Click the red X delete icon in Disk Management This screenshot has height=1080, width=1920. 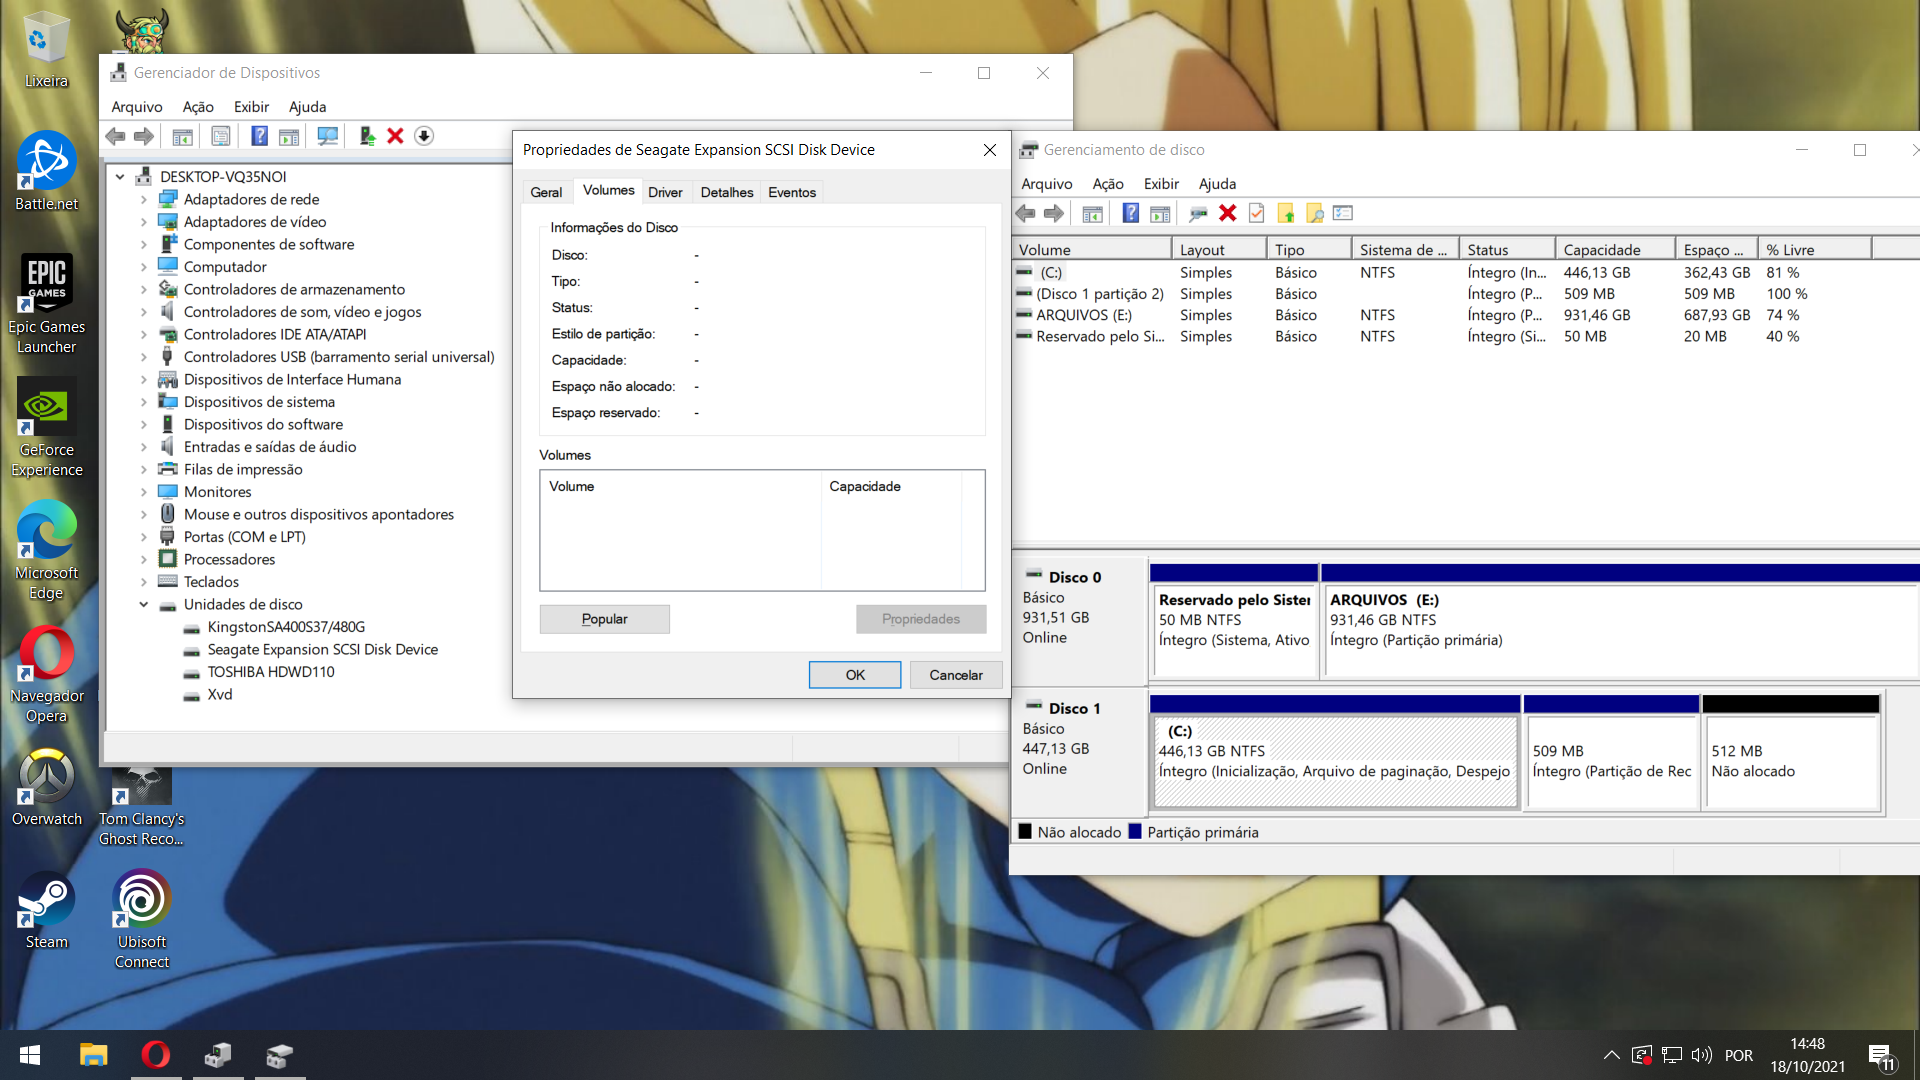coord(1228,213)
